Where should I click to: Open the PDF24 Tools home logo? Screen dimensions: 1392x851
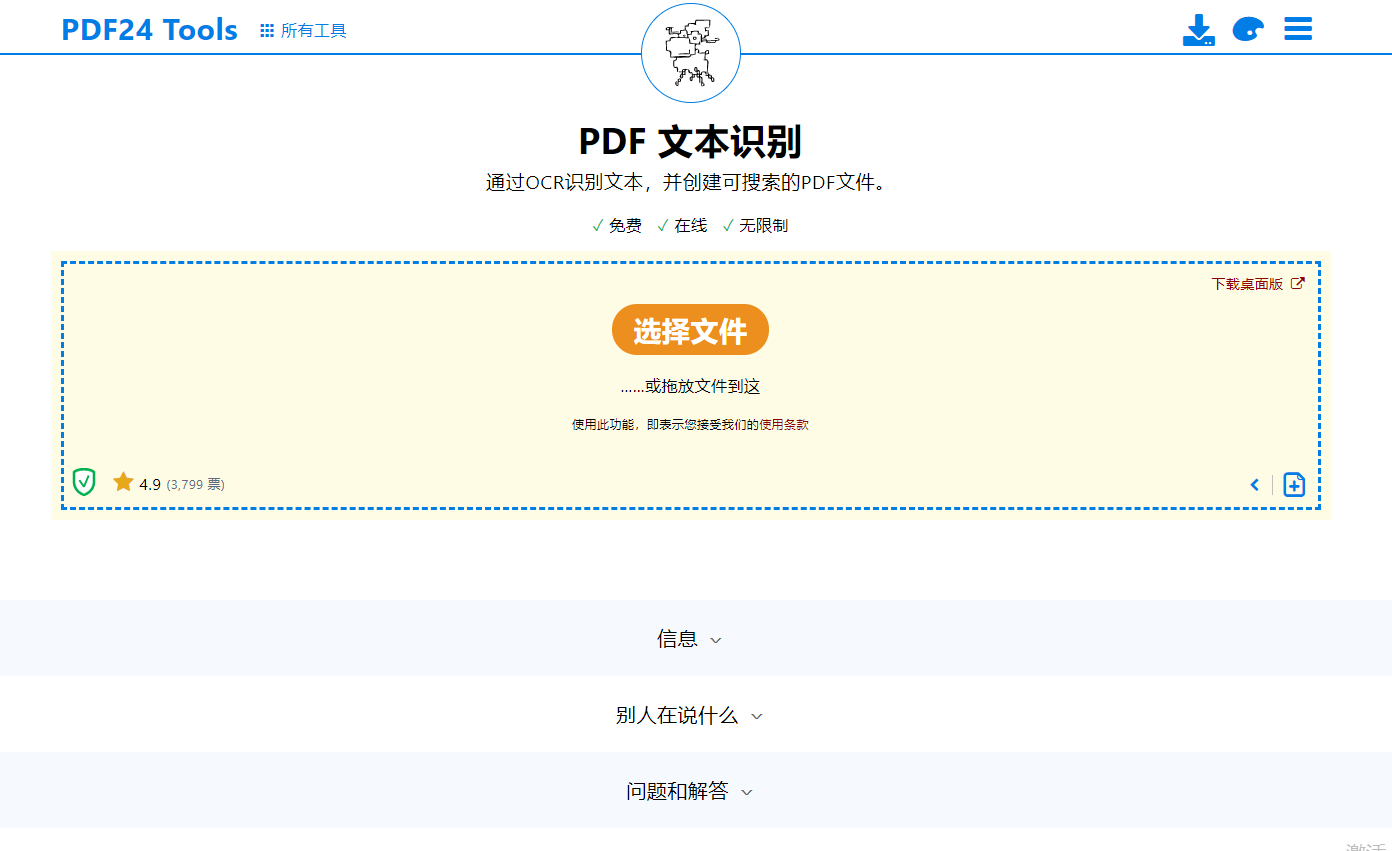(150, 30)
